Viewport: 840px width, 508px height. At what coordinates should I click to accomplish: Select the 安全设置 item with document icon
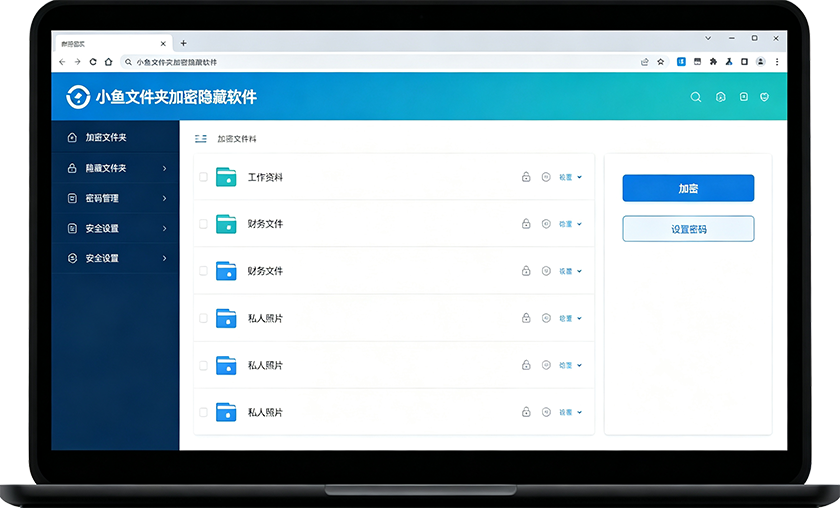tap(115, 228)
